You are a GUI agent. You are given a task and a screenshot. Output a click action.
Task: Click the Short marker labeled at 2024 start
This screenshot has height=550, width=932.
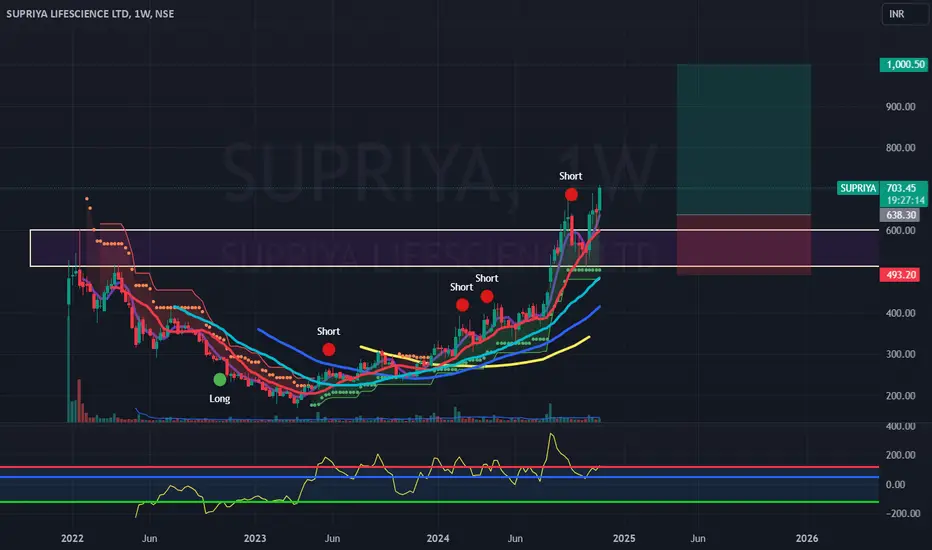[x=462, y=305]
